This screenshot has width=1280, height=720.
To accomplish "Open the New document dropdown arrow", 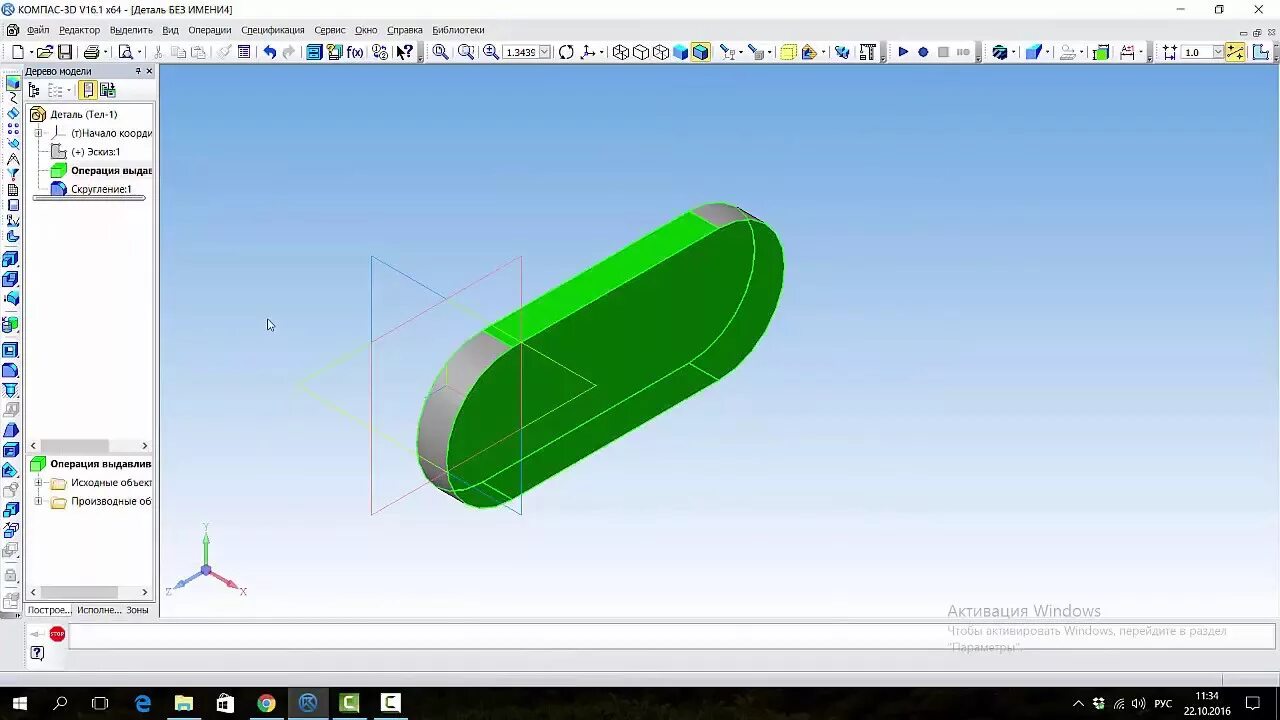I will pyautogui.click(x=30, y=52).
